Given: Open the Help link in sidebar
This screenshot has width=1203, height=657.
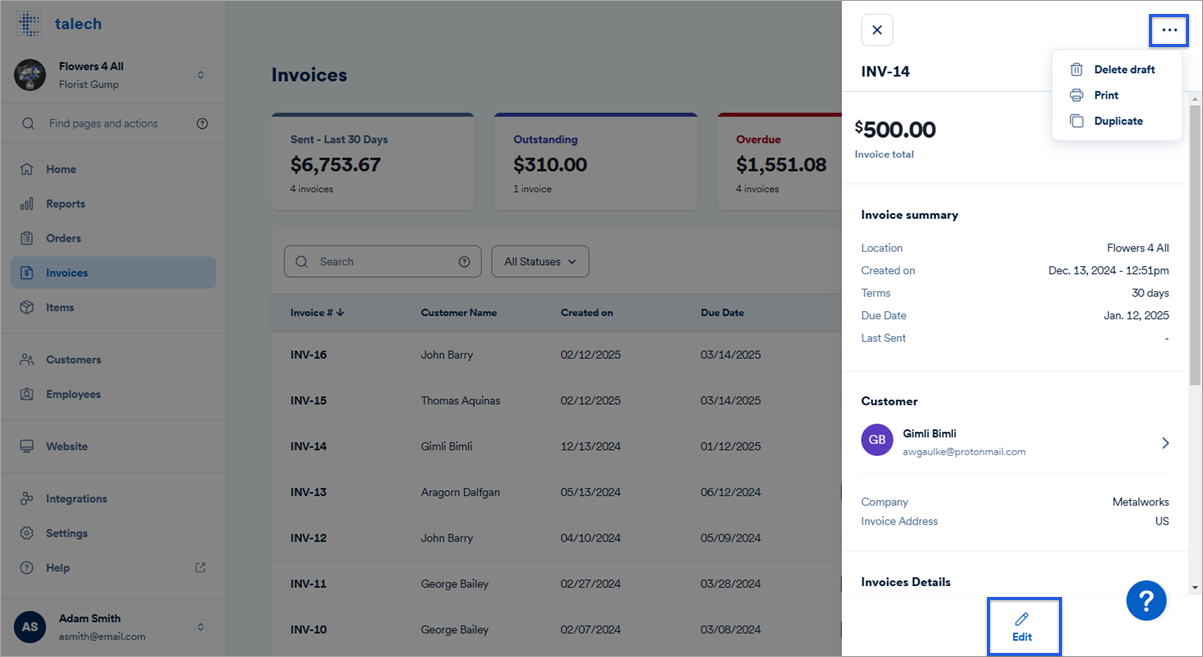Looking at the screenshot, I should tap(113, 568).
